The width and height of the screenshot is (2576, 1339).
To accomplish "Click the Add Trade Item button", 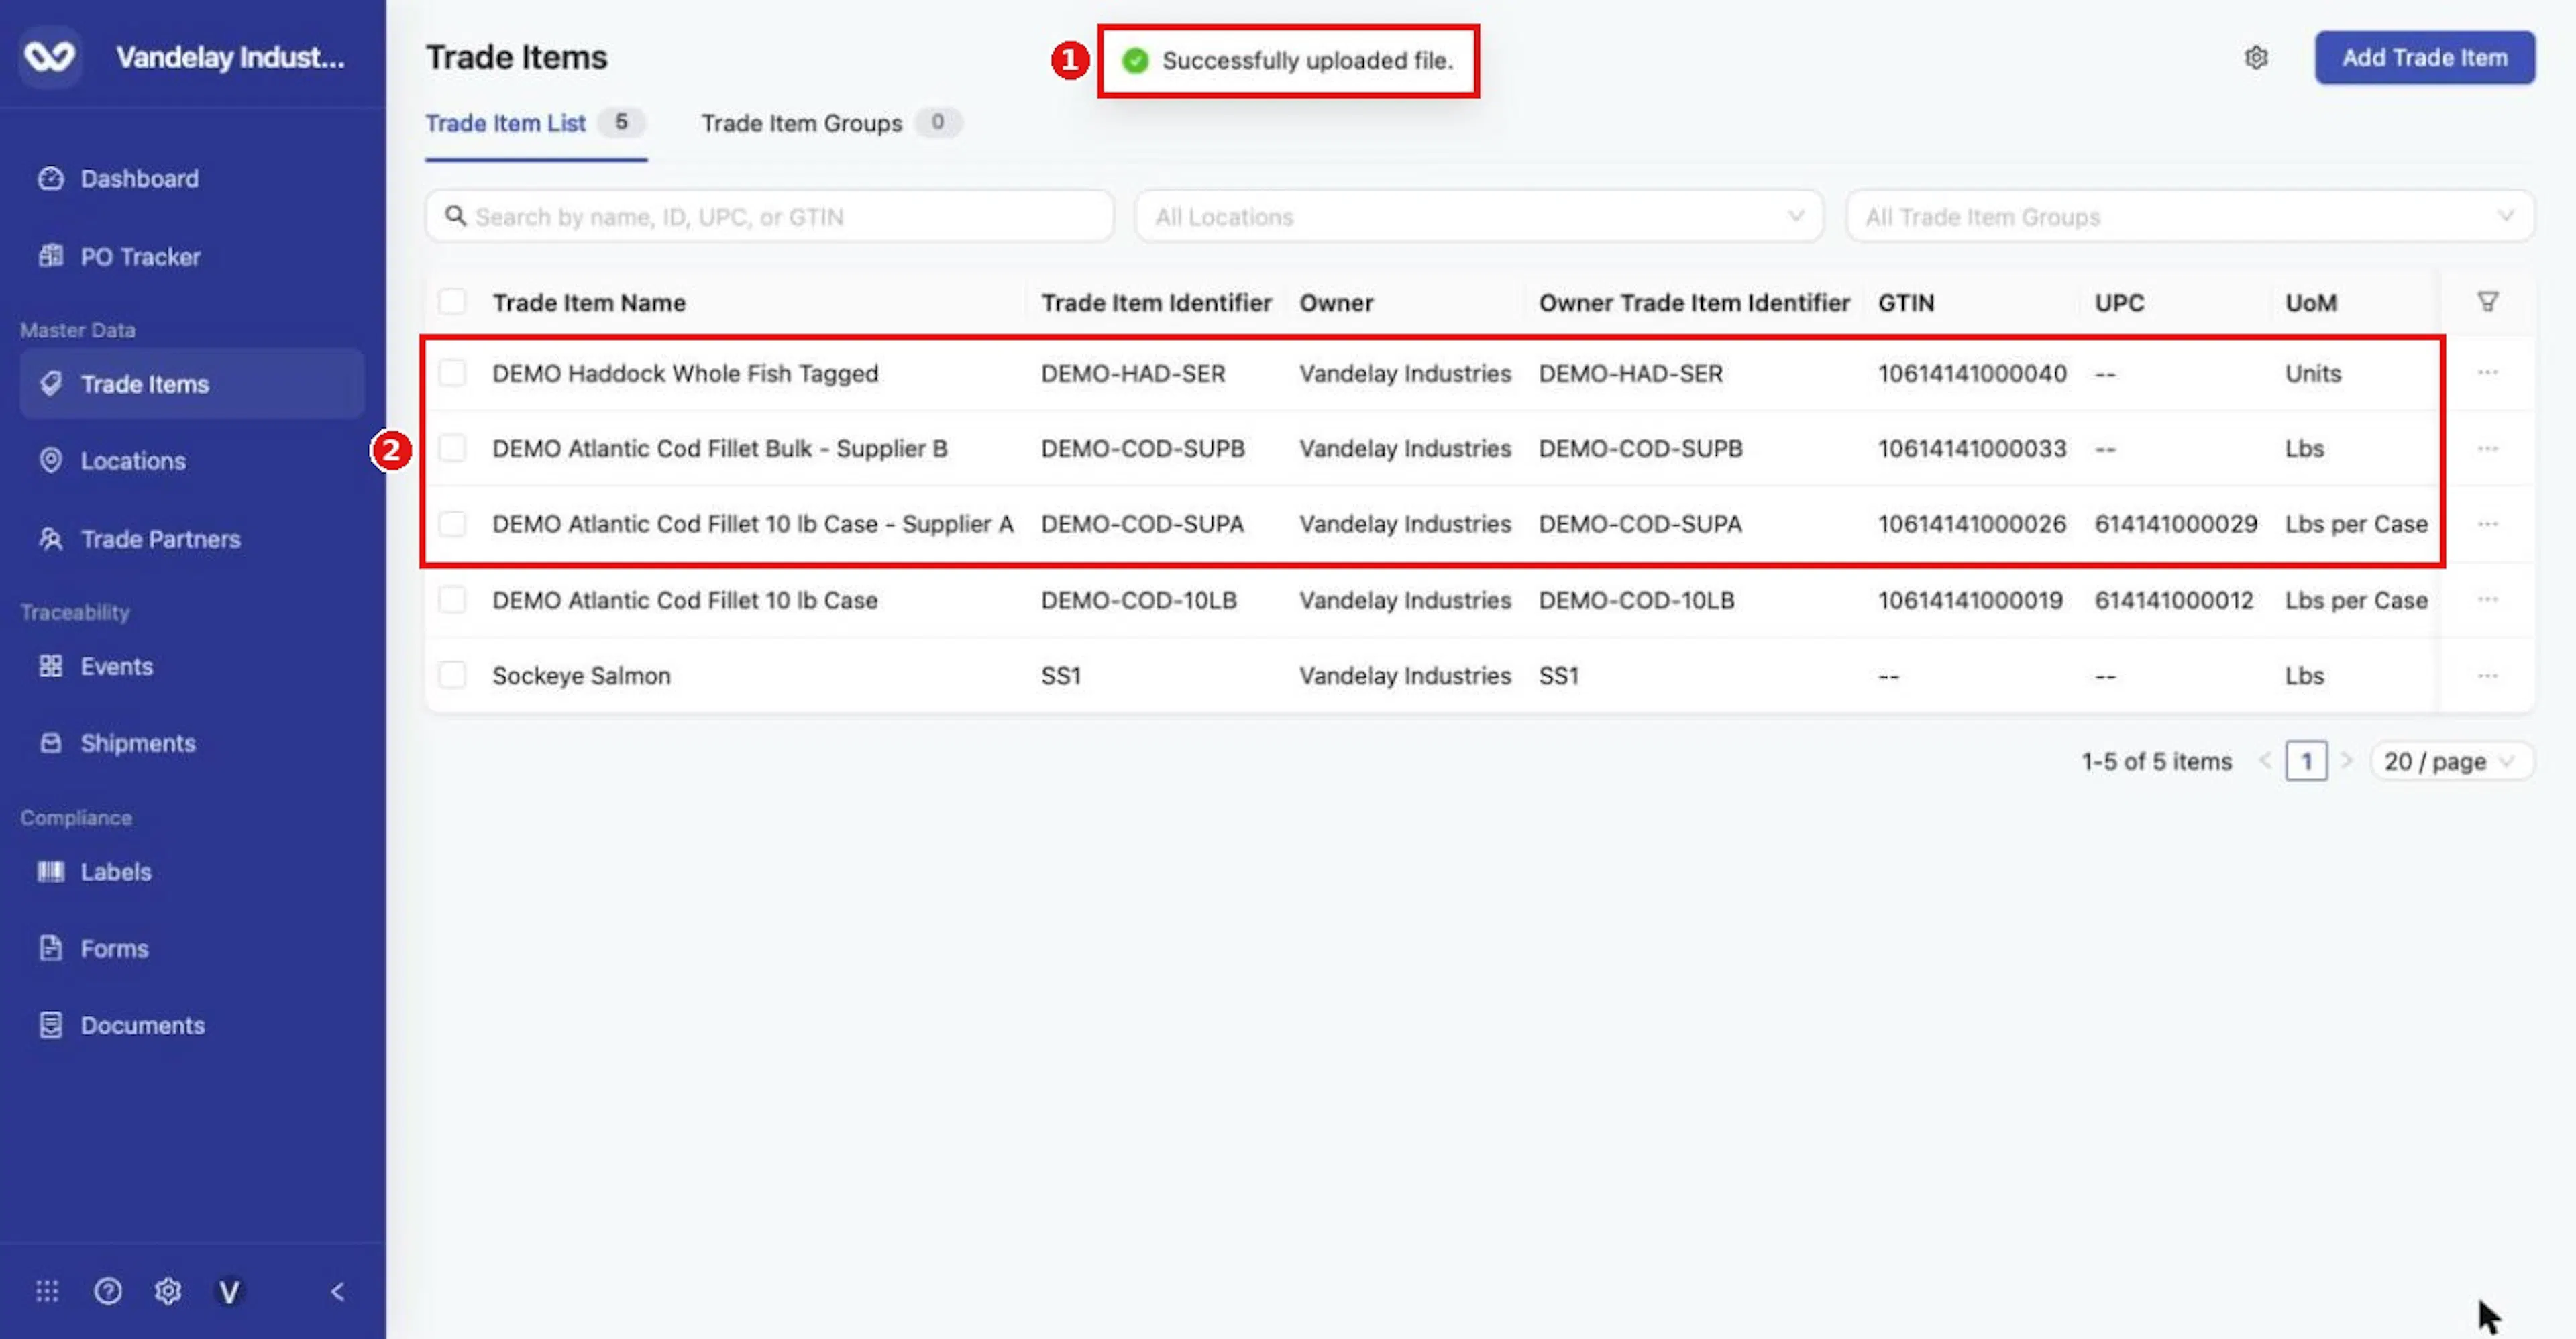I will [2424, 58].
